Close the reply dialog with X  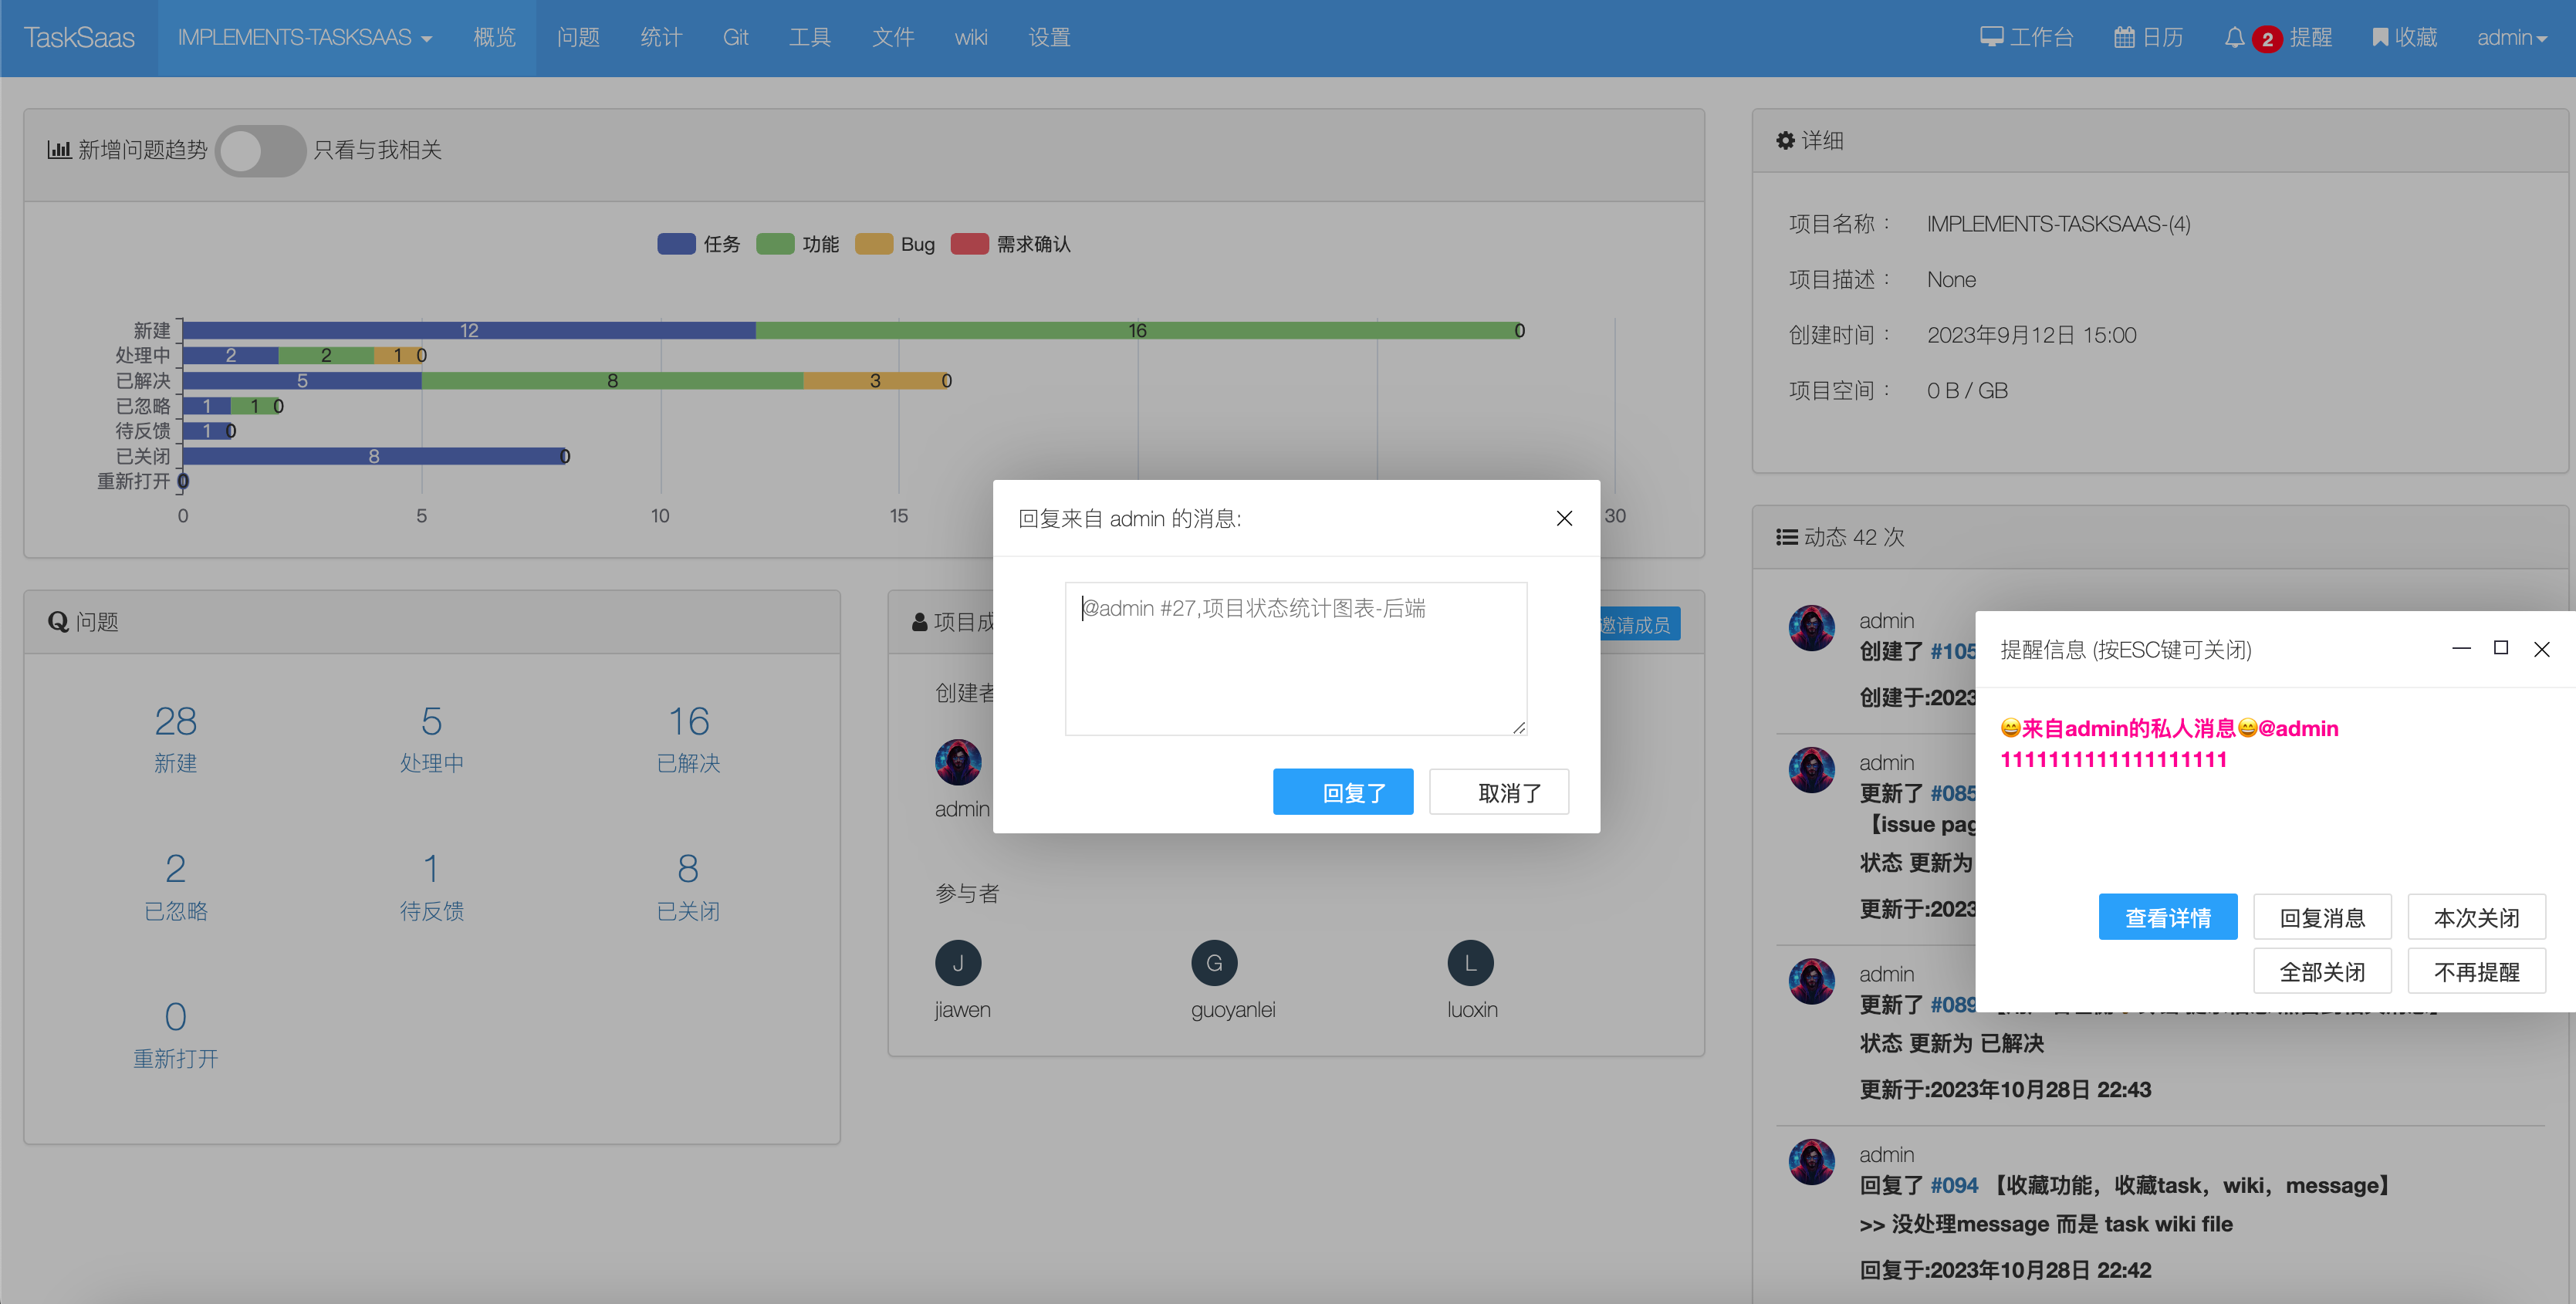tap(1564, 518)
